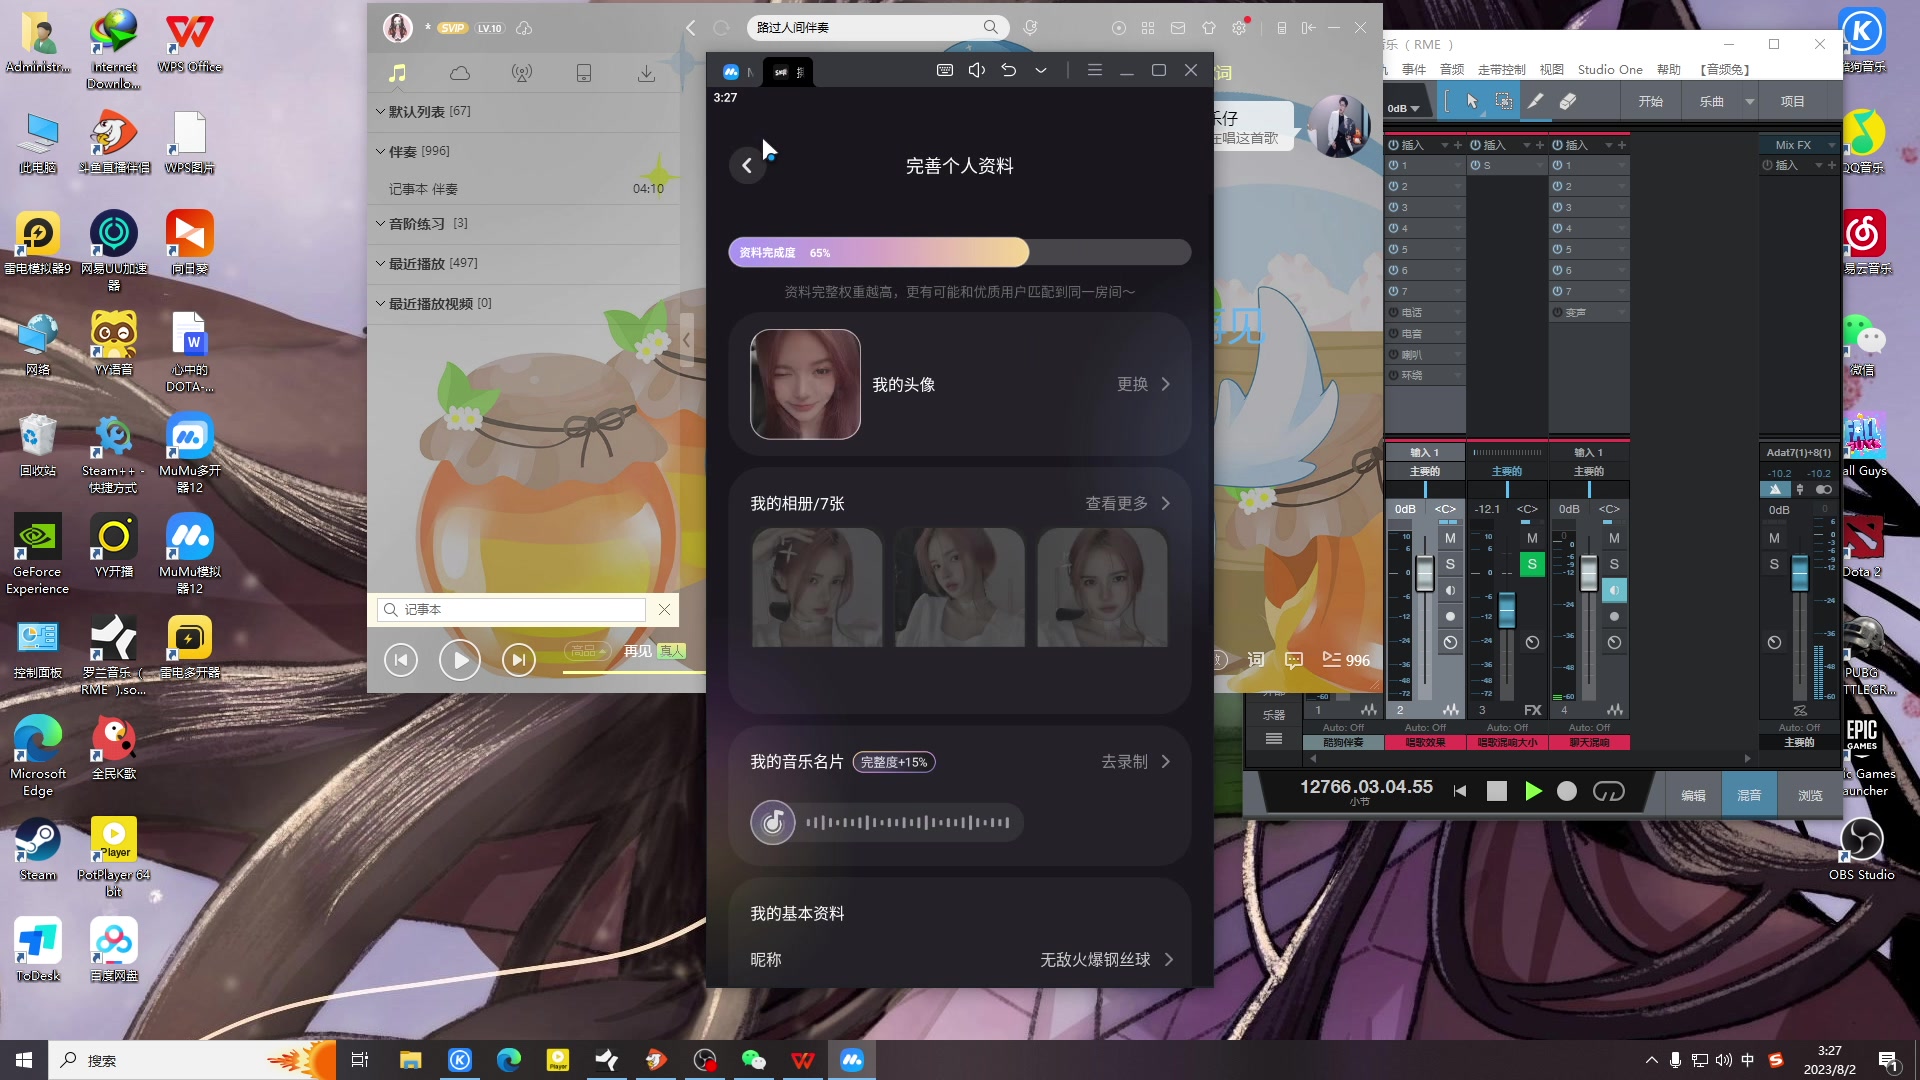Toggle MuMu emulator volume icon
Viewport: 1920px width, 1080px height.
coord(977,70)
